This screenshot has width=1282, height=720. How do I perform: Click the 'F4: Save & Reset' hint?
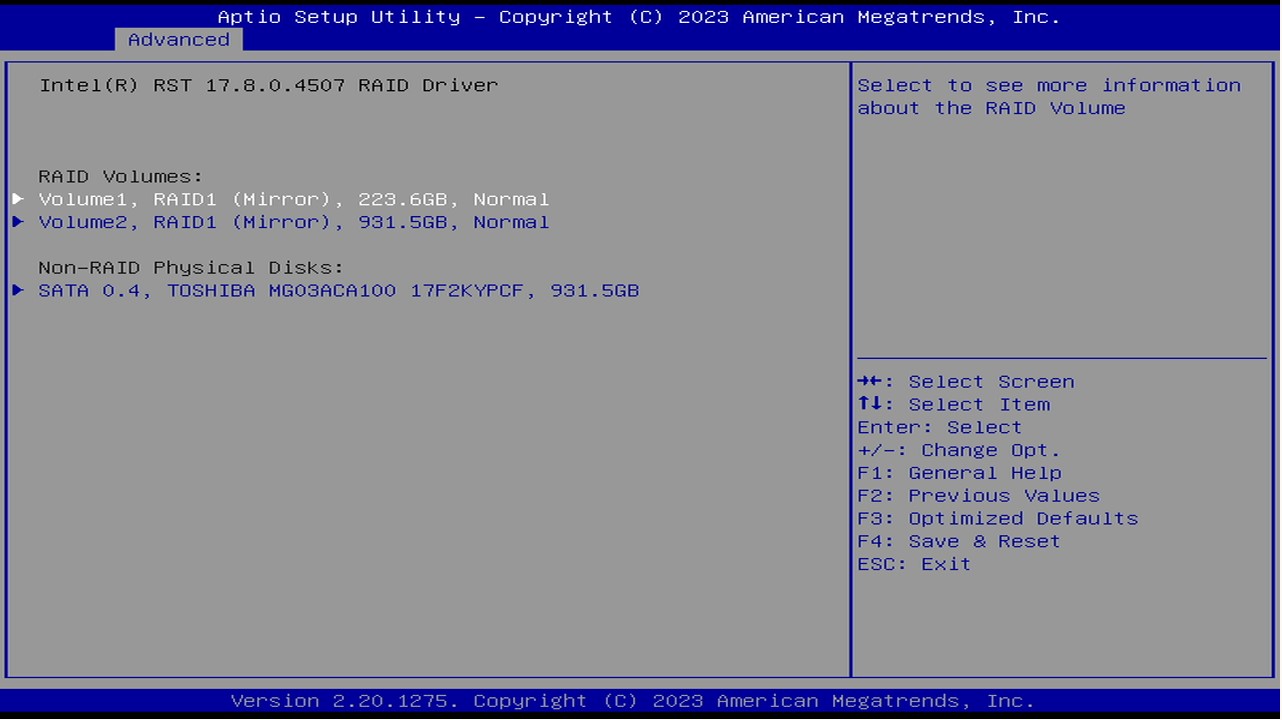(959, 542)
